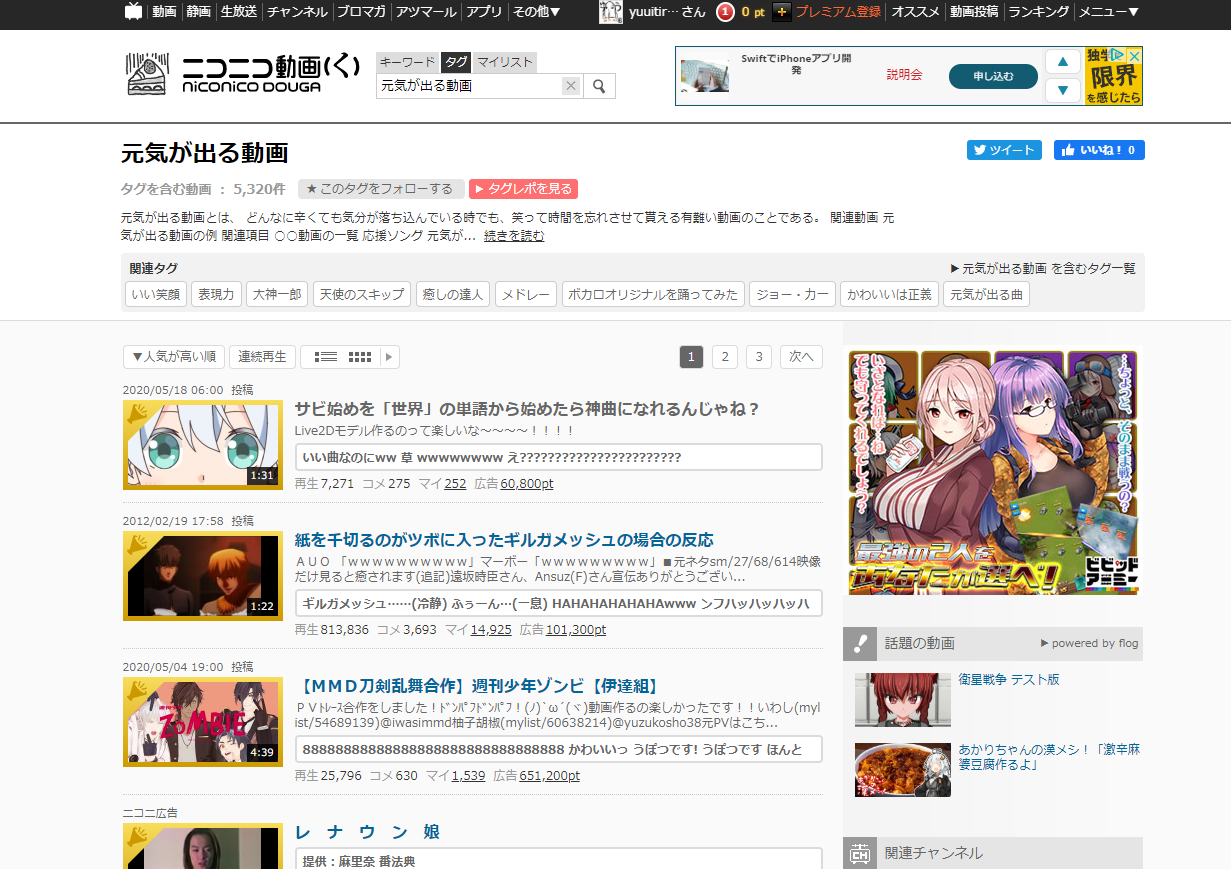1231x869 pixels.
Task: Expand view options arrow beside the grid icon
Action: 389,357
